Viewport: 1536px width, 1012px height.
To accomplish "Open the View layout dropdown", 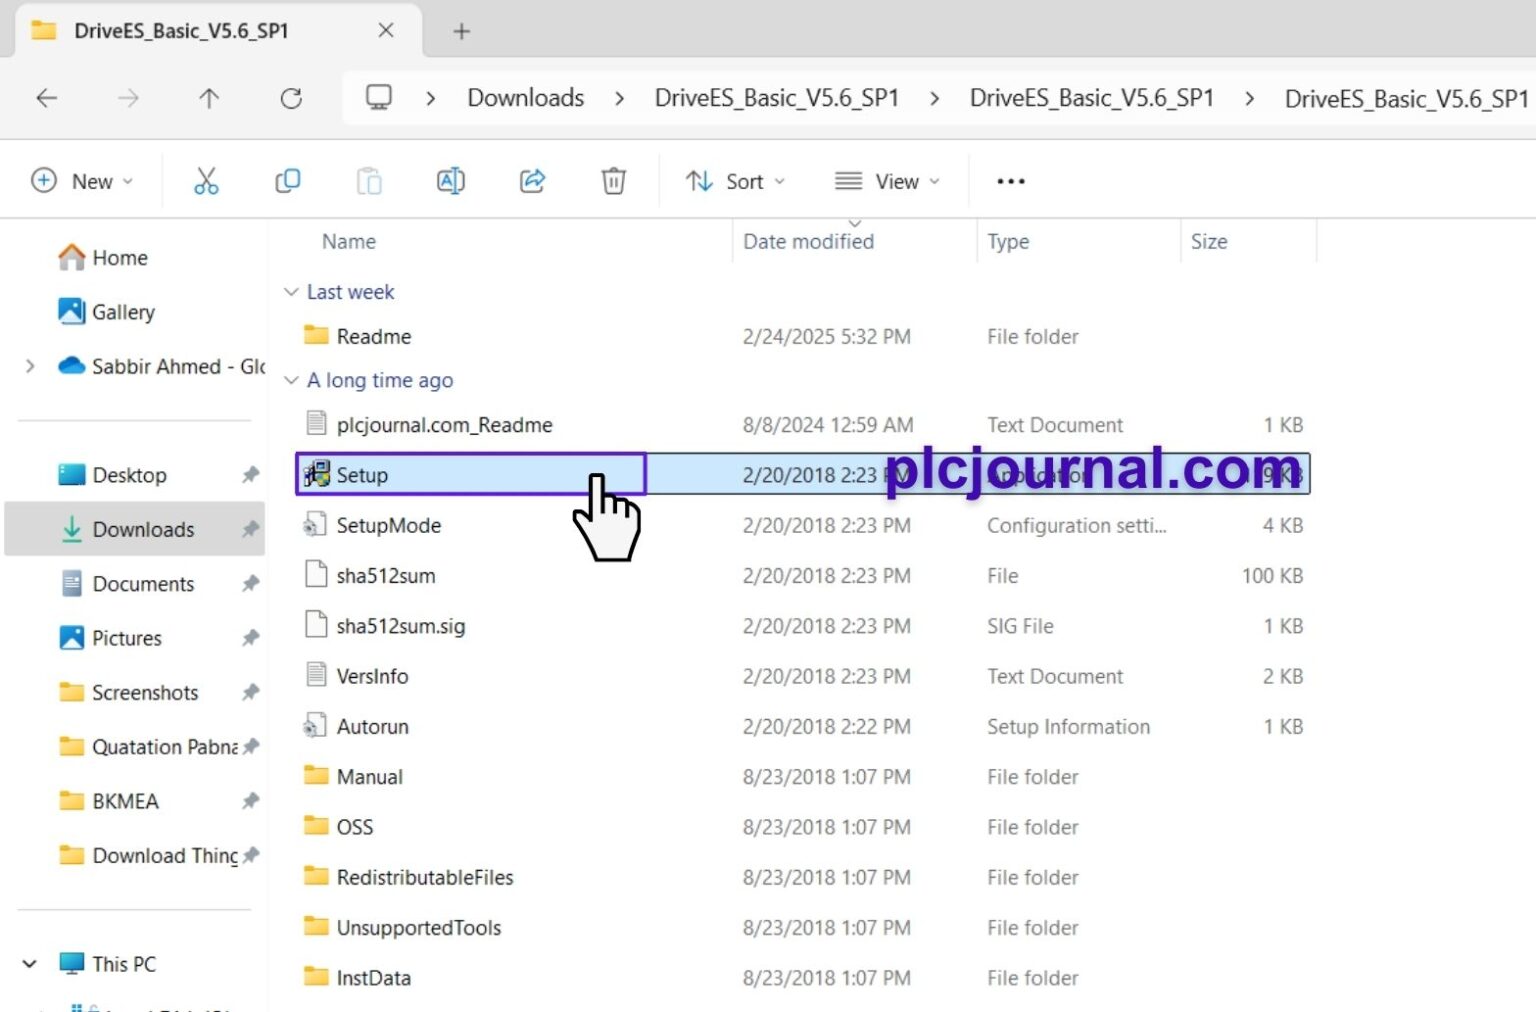I will click(x=888, y=181).
